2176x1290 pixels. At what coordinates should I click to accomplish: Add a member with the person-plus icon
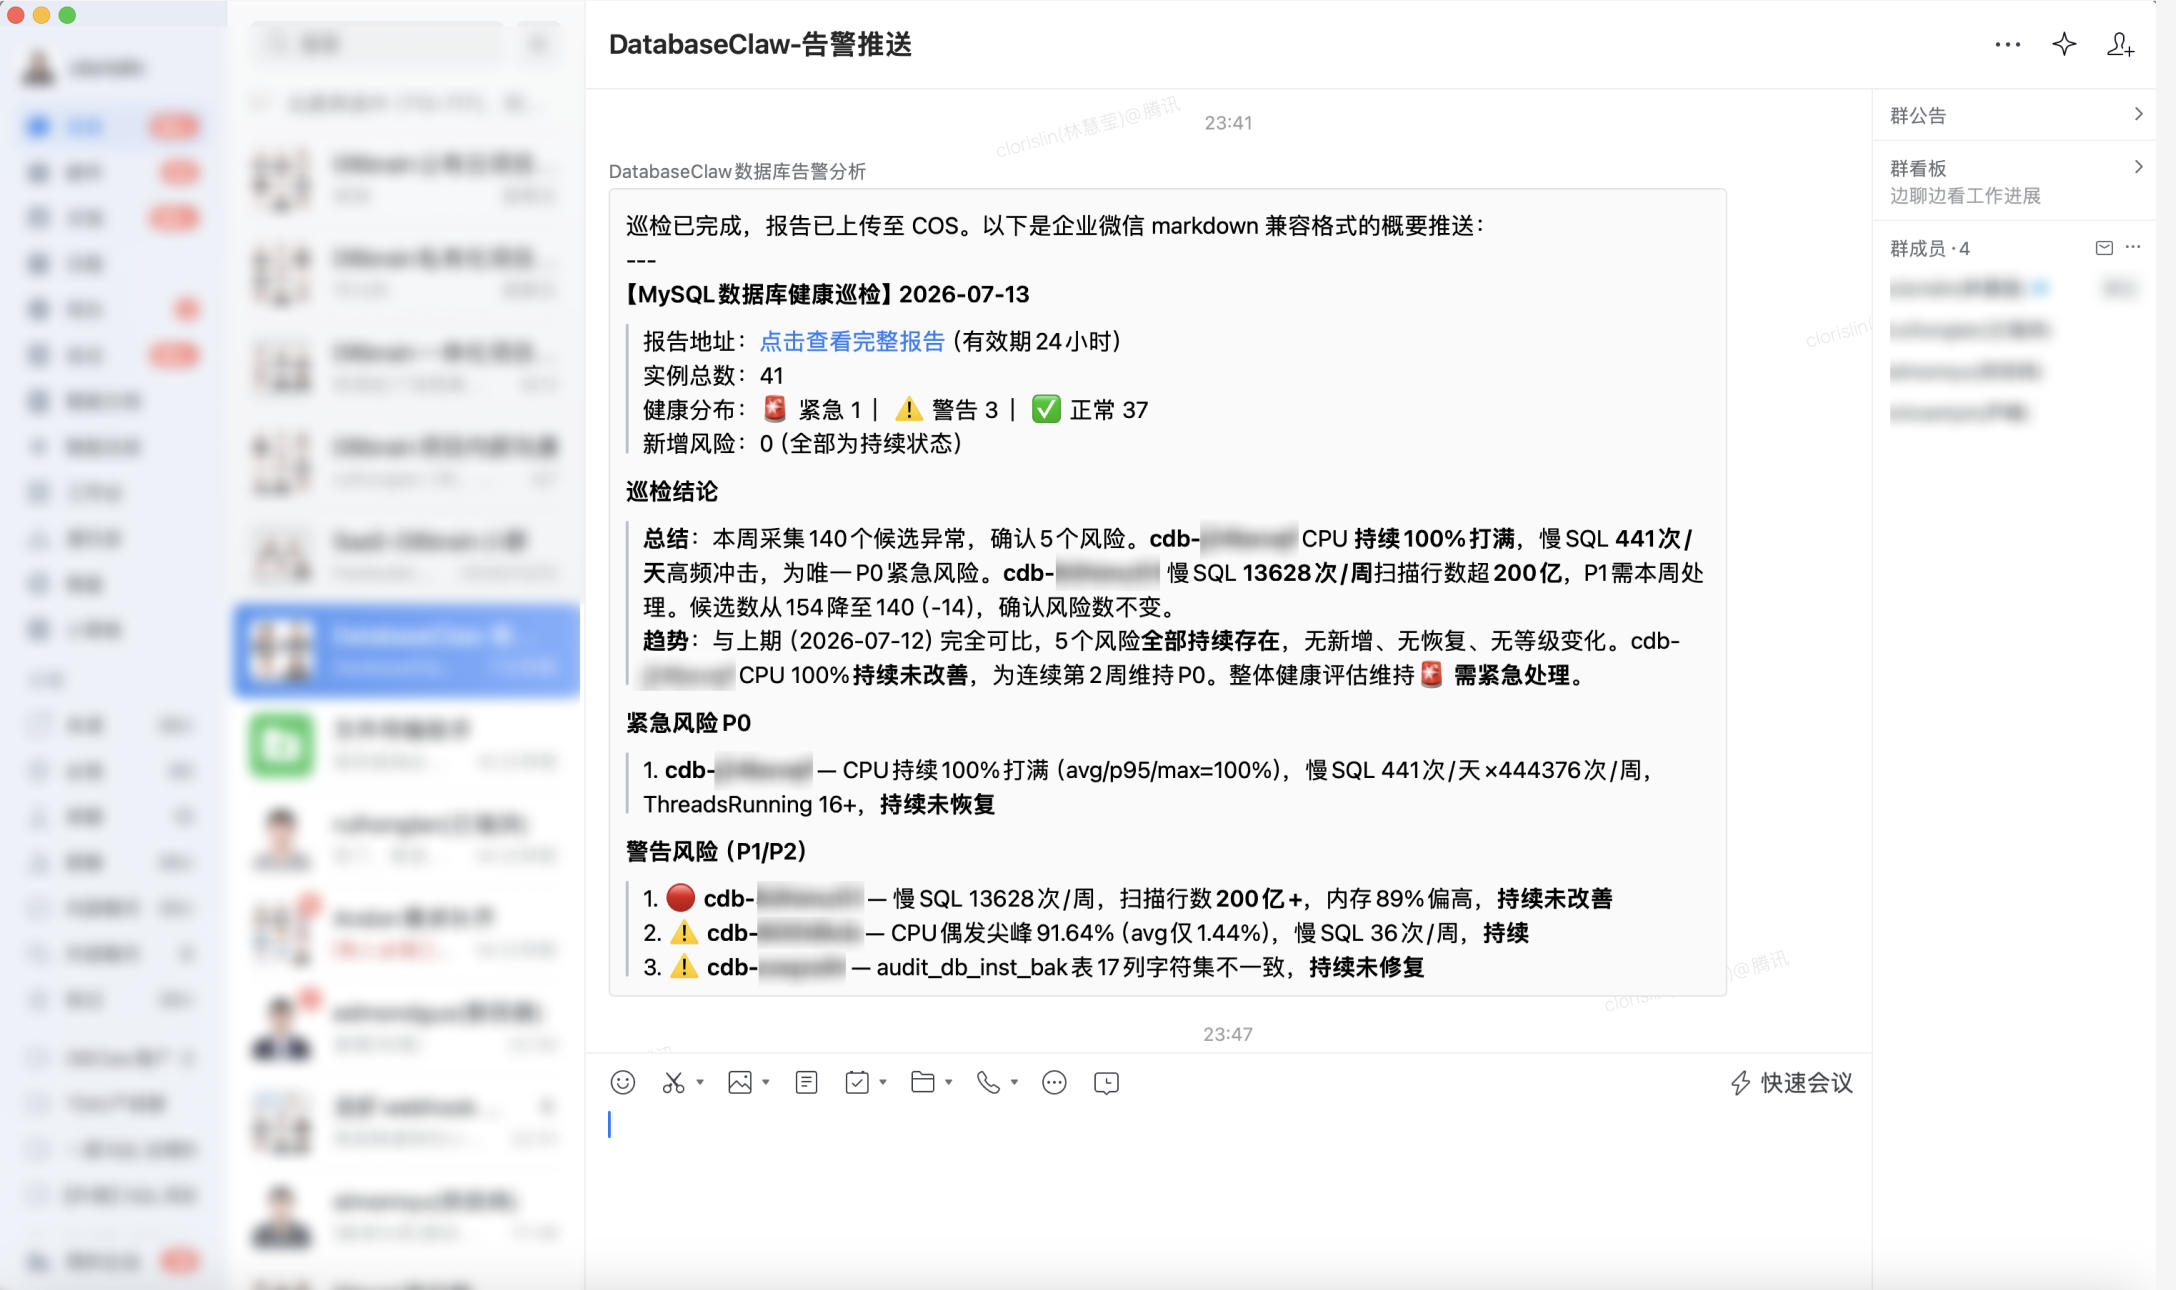(x=2121, y=45)
